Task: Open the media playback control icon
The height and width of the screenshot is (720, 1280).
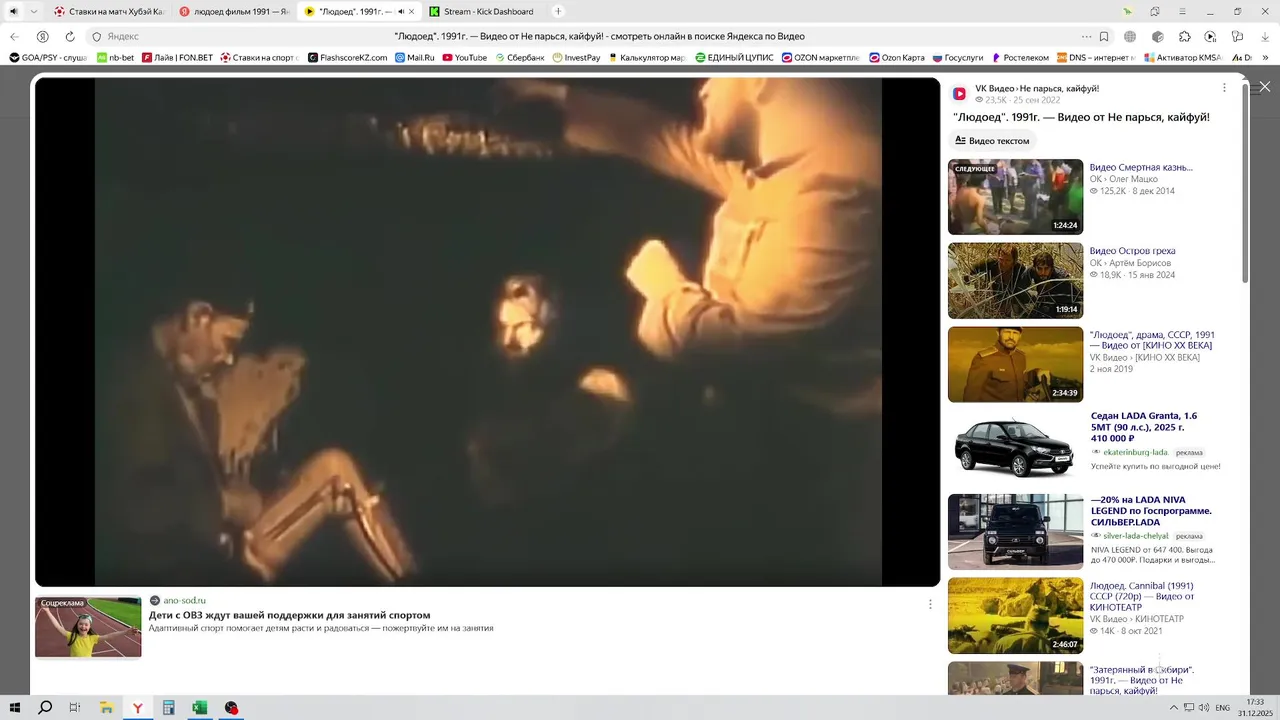Action: (x=1210, y=37)
